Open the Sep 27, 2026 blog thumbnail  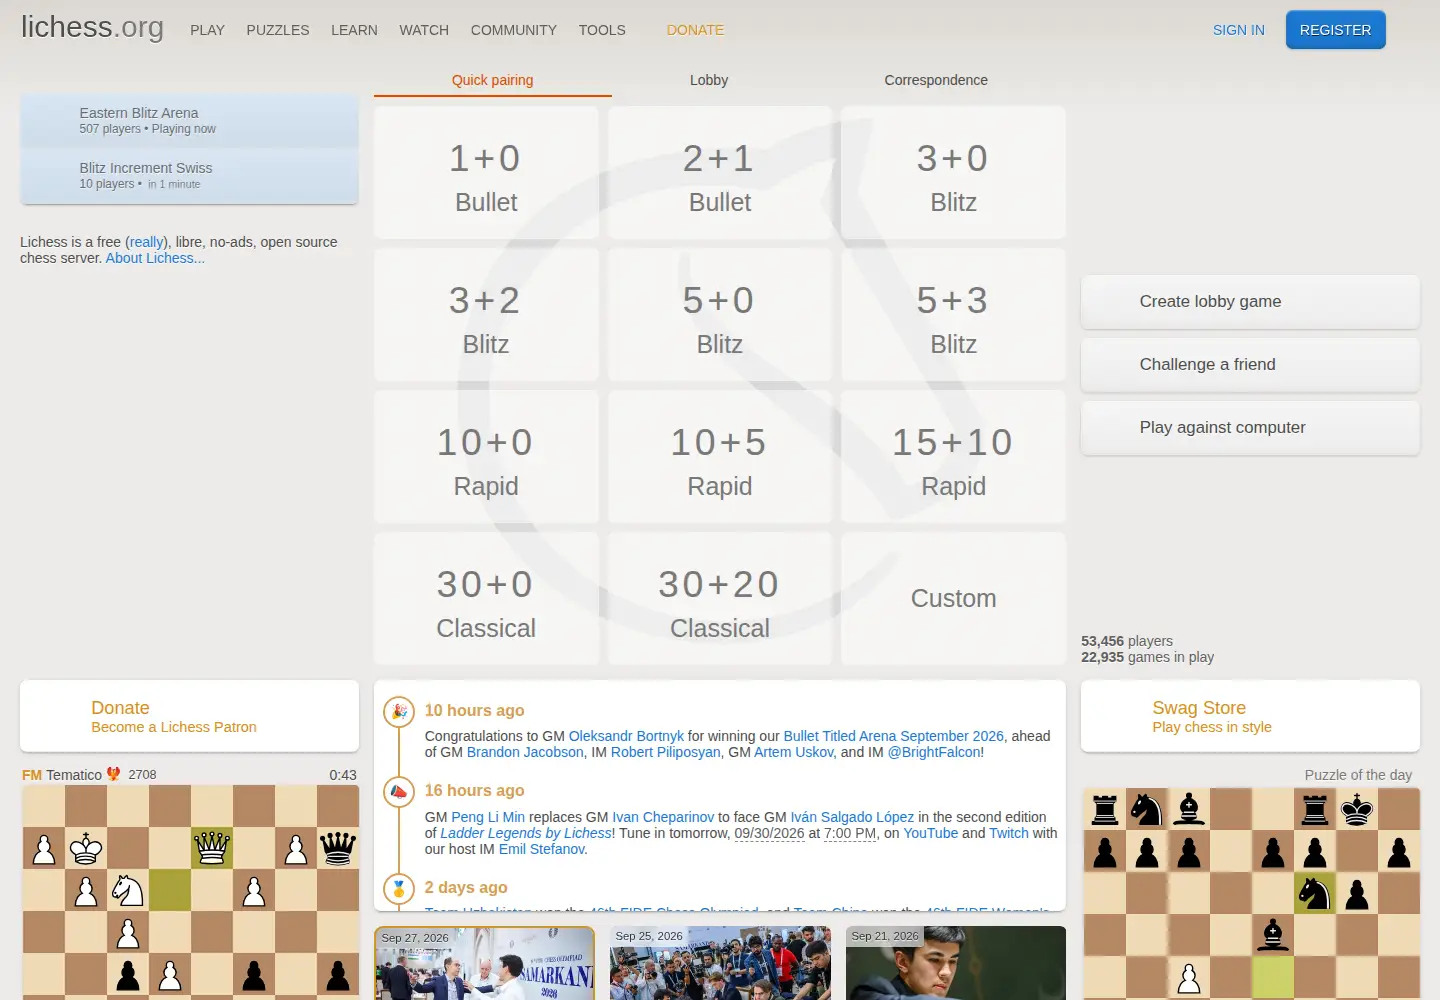(485, 963)
